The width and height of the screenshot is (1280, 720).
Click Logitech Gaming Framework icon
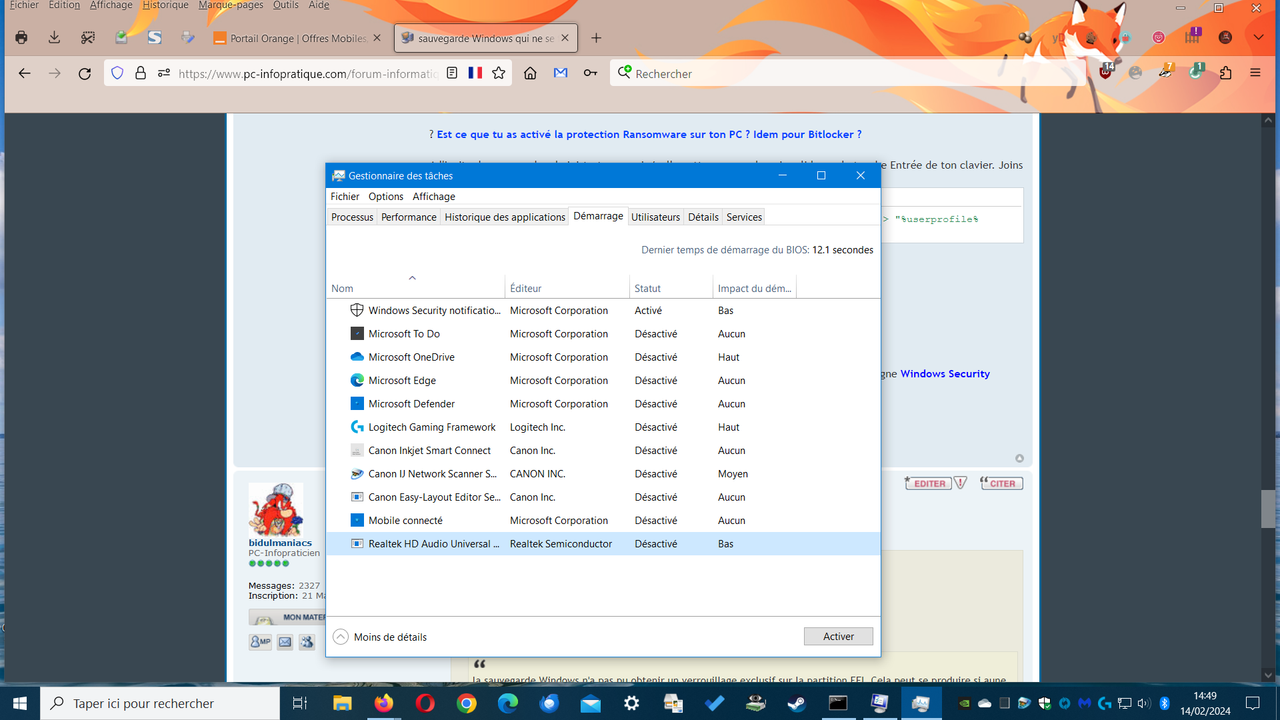(x=357, y=427)
